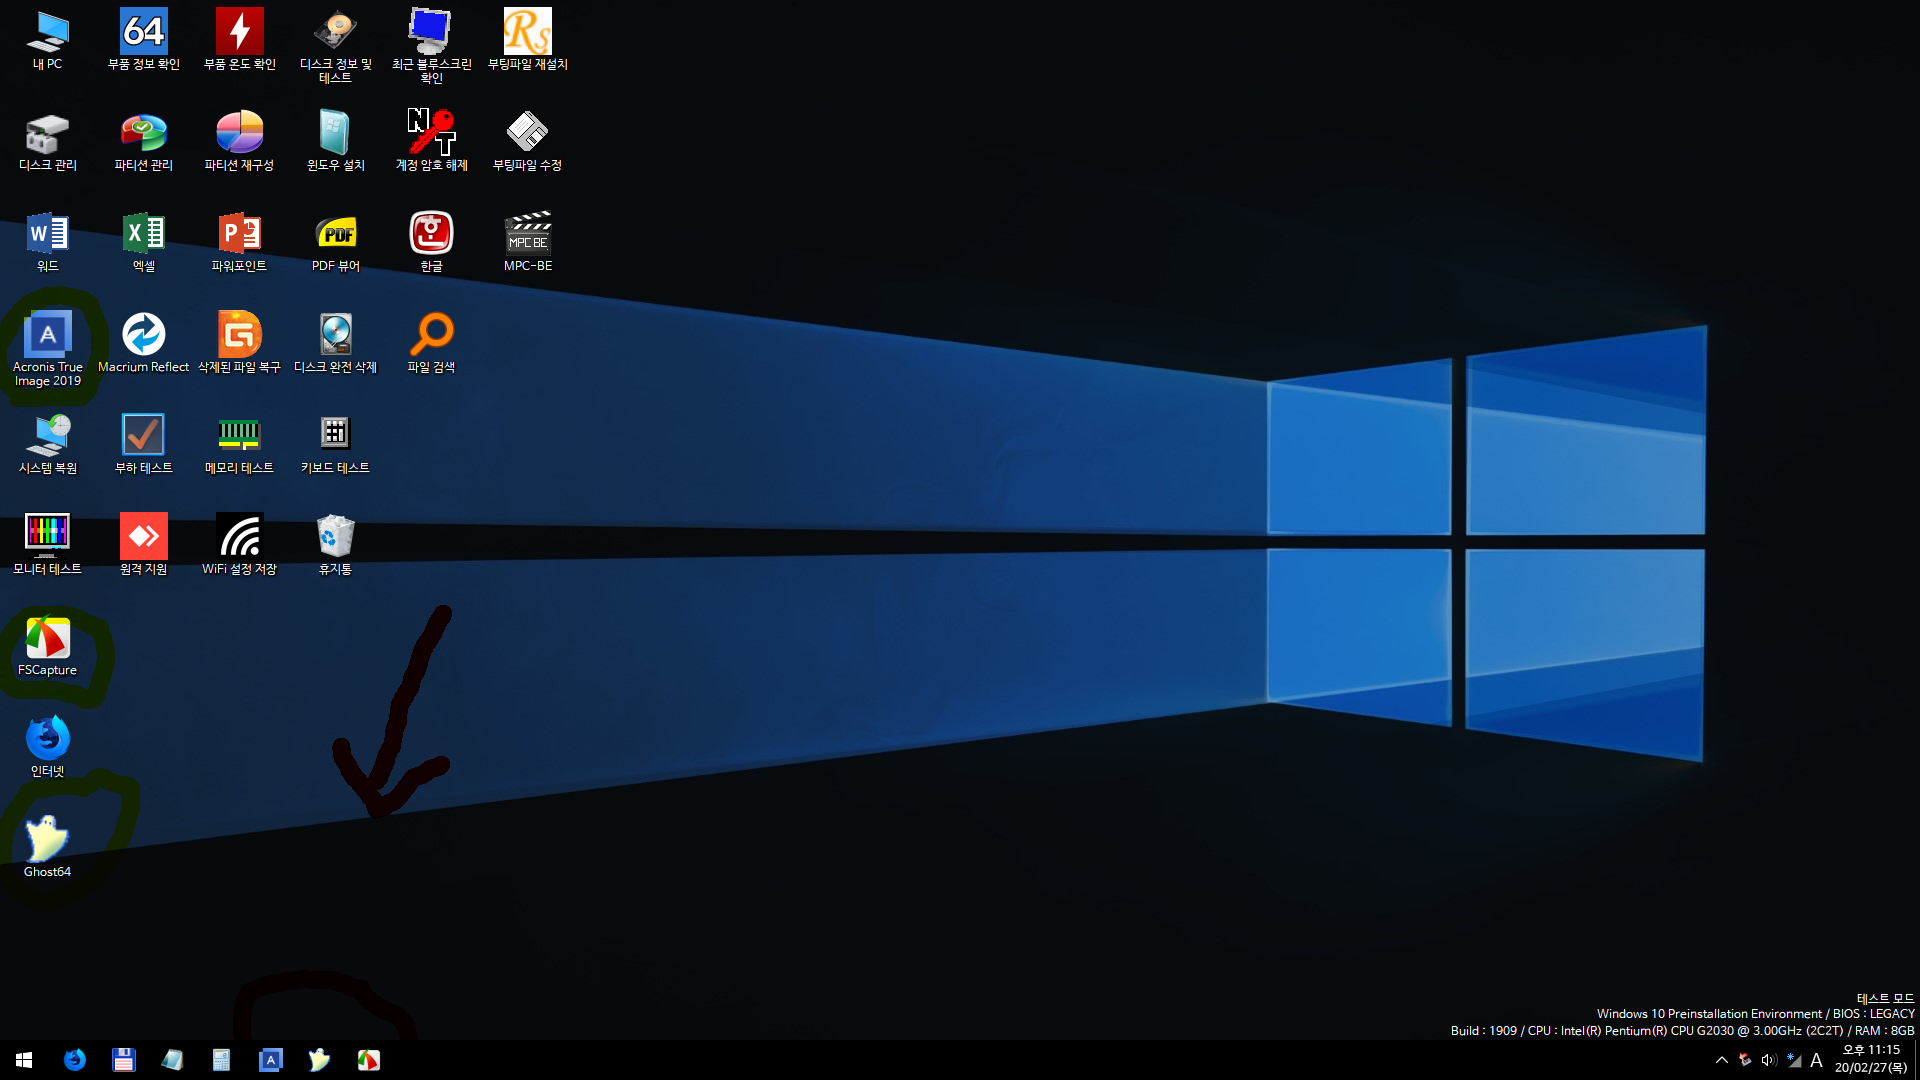Open the 휴지통 recycle bin
Viewport: 1920px width, 1080px height.
tap(335, 545)
